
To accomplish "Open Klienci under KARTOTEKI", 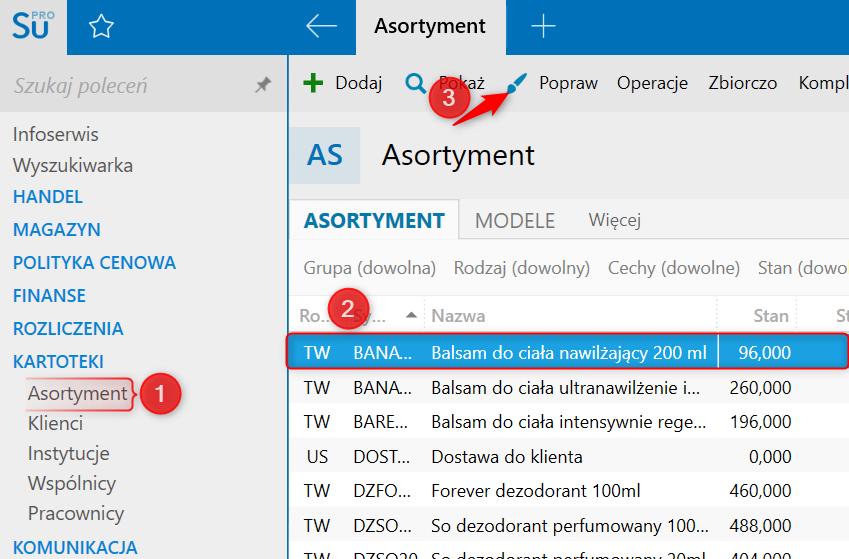I will [55, 423].
